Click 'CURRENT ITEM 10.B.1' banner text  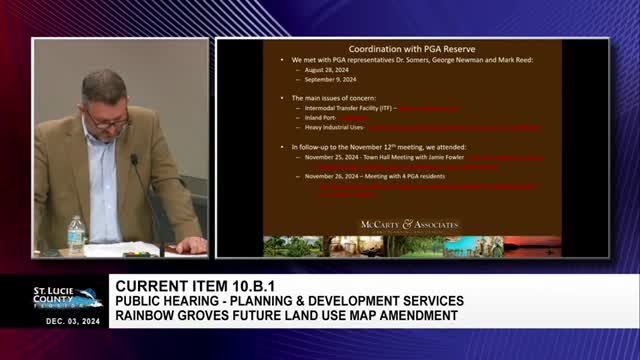click(195, 286)
